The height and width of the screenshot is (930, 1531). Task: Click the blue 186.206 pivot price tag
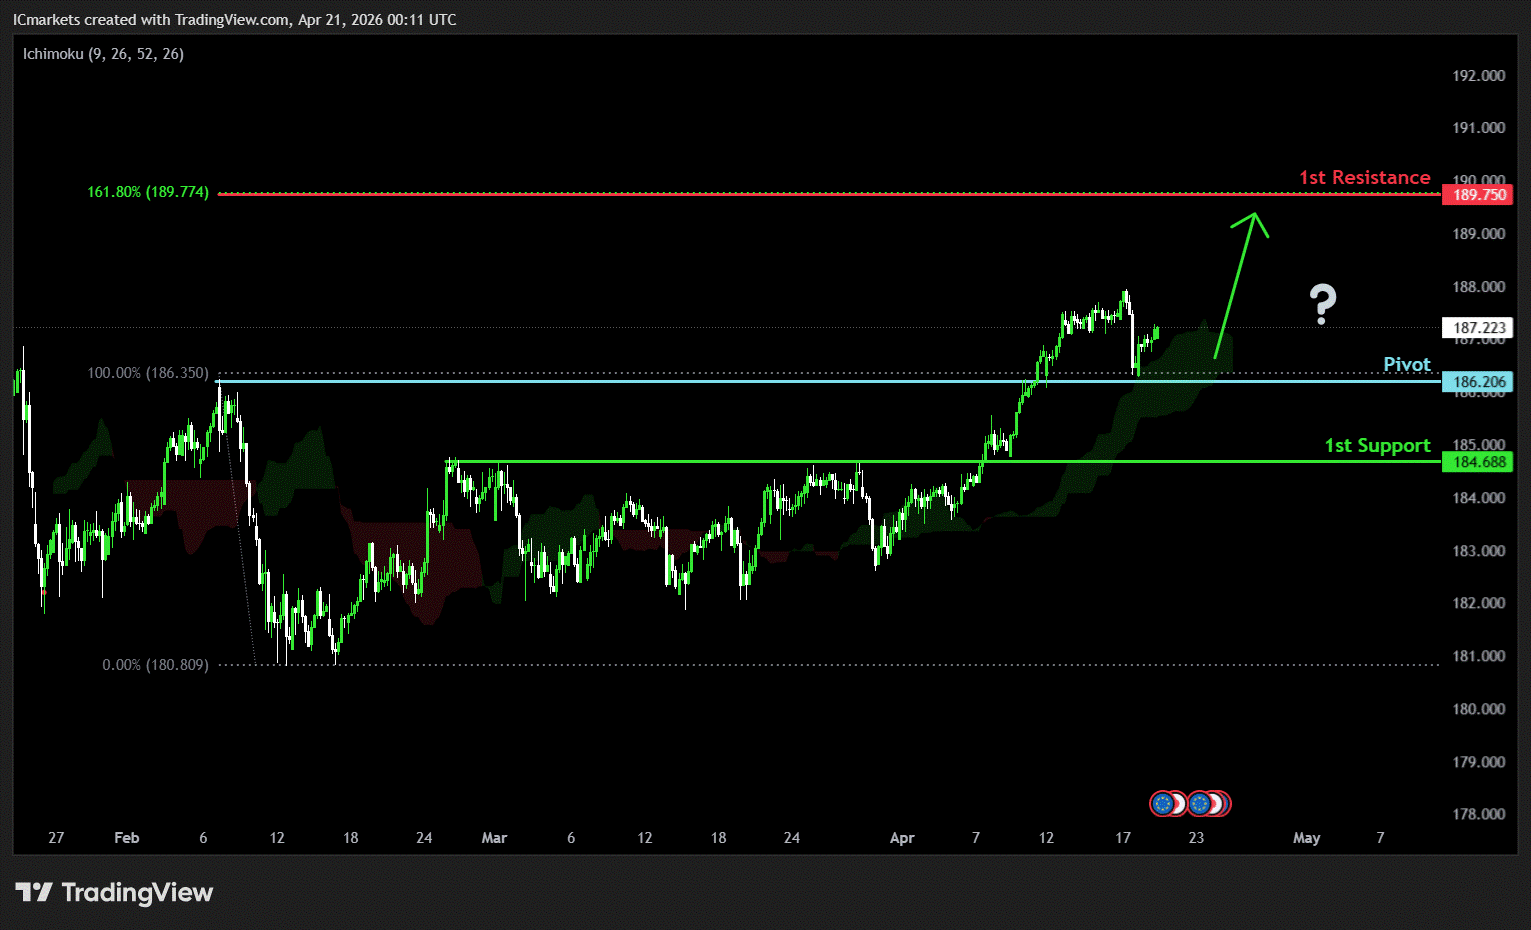pos(1478,382)
